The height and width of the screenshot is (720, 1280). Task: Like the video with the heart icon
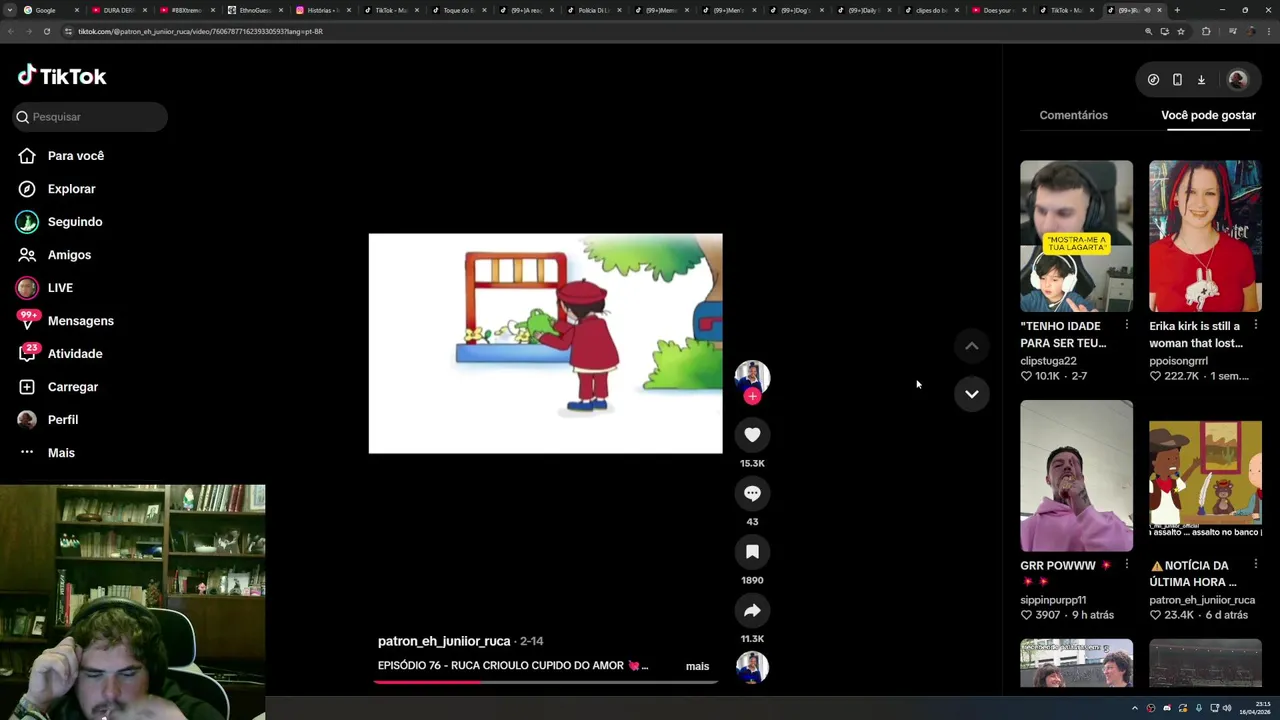(x=752, y=434)
